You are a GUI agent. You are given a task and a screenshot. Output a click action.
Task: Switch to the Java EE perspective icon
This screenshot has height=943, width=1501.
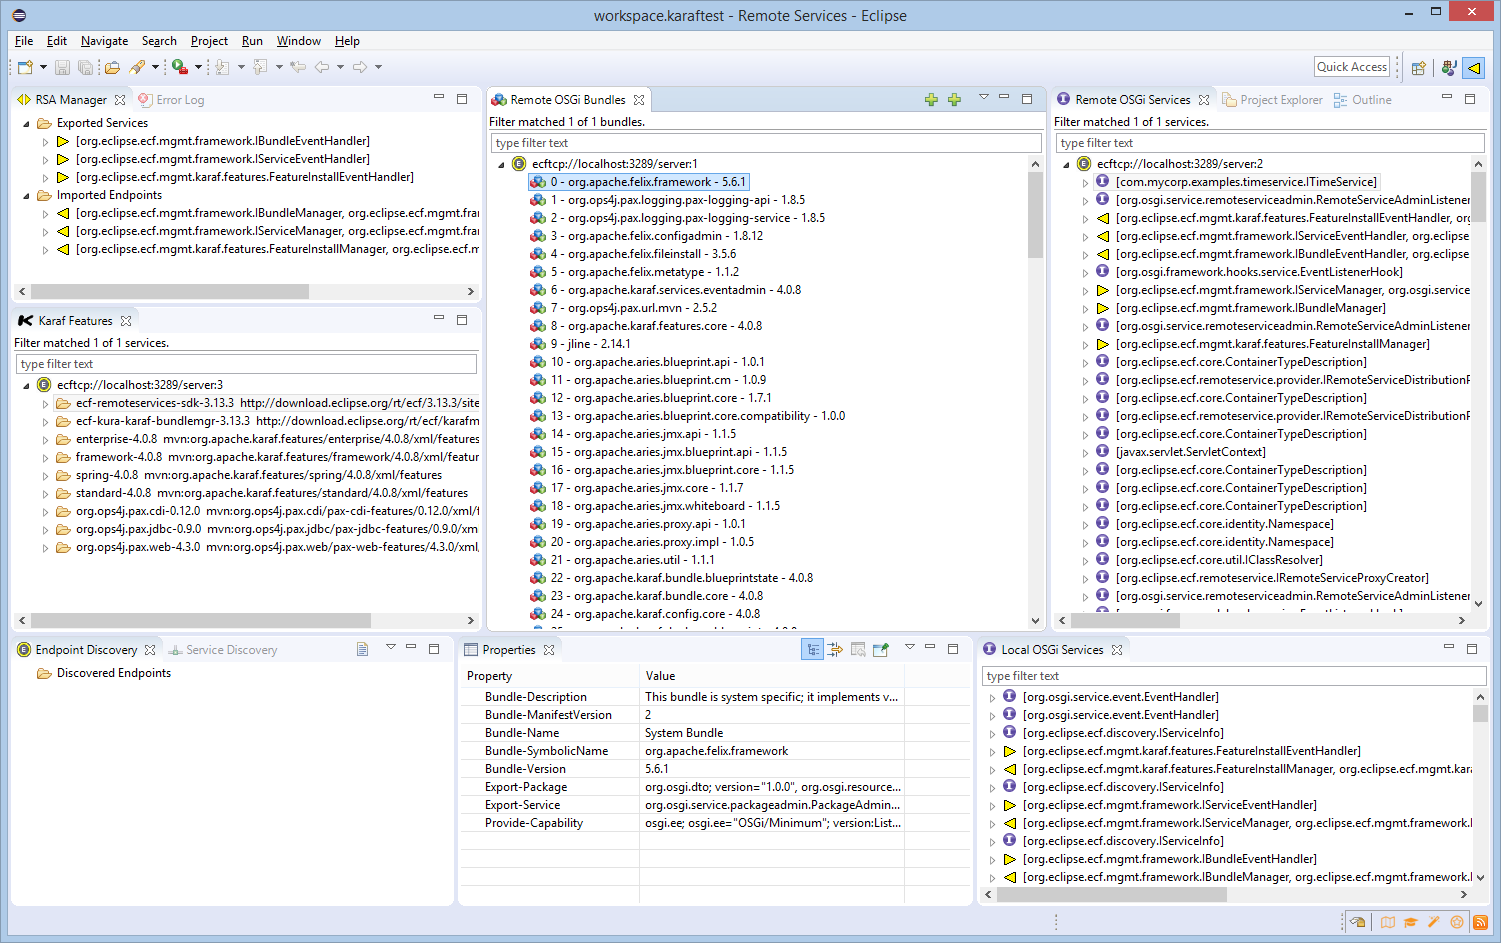tap(1448, 68)
